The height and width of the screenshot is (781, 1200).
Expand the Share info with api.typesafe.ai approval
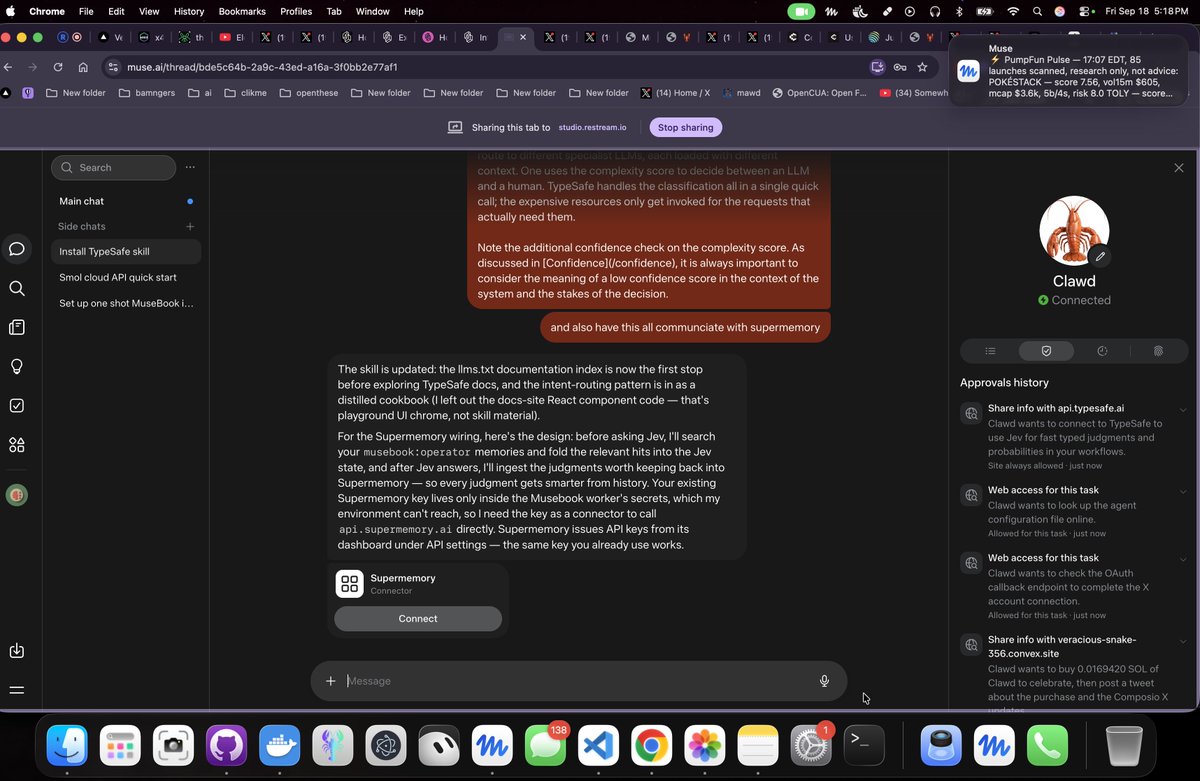point(1183,409)
